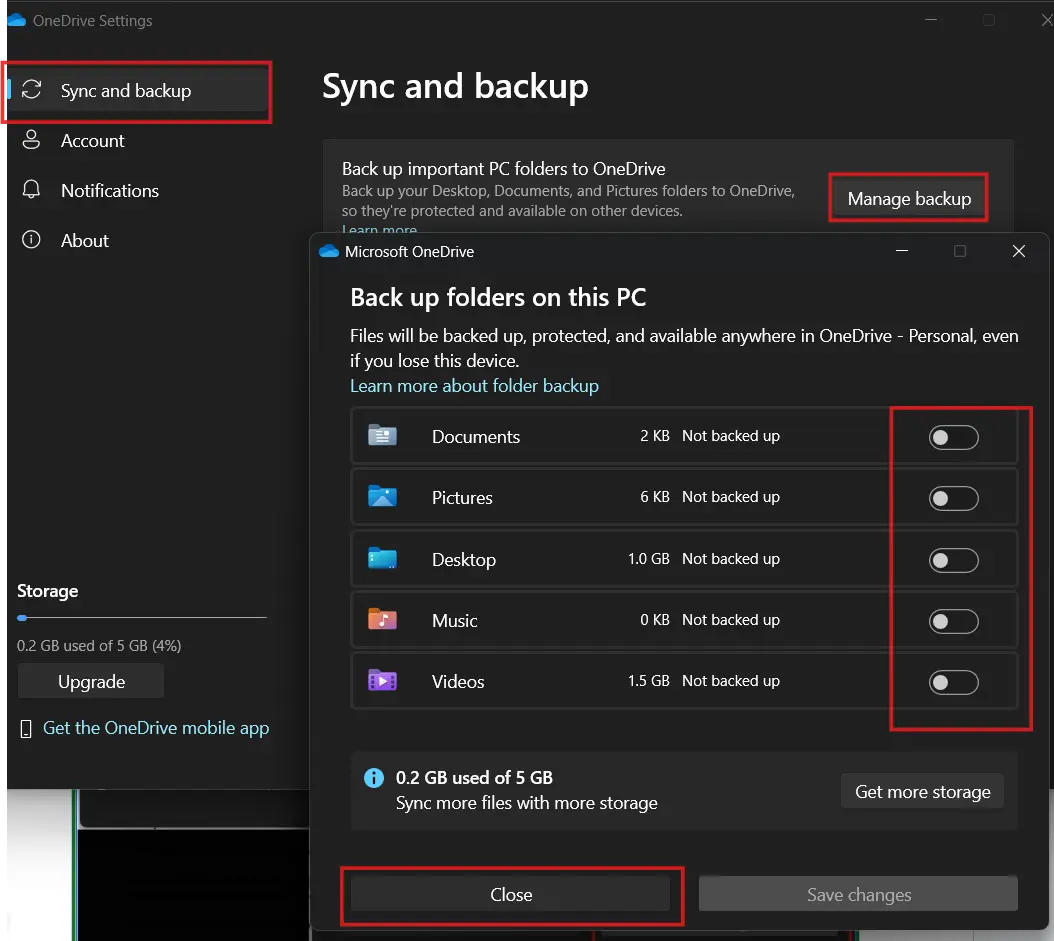1054x941 pixels.
Task: Open the About section
Action: (x=85, y=241)
